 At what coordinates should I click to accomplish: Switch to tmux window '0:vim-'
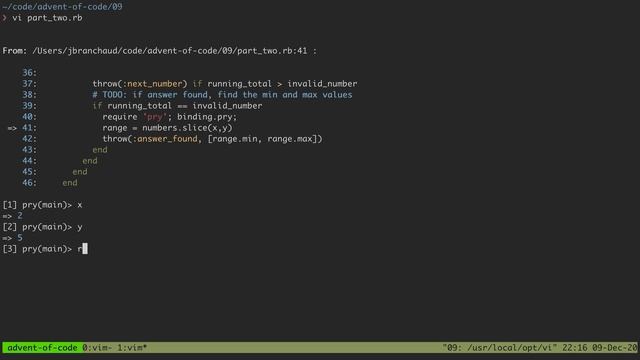(98, 348)
